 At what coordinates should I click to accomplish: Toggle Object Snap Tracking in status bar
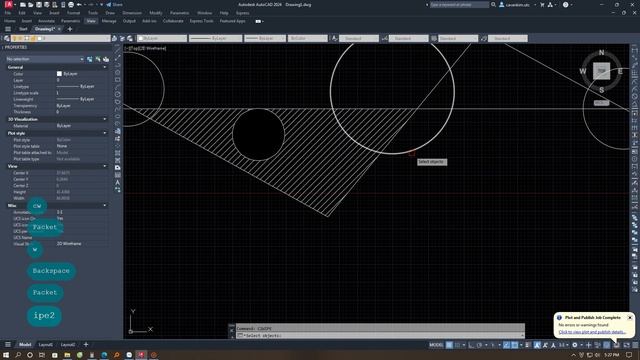point(507,345)
